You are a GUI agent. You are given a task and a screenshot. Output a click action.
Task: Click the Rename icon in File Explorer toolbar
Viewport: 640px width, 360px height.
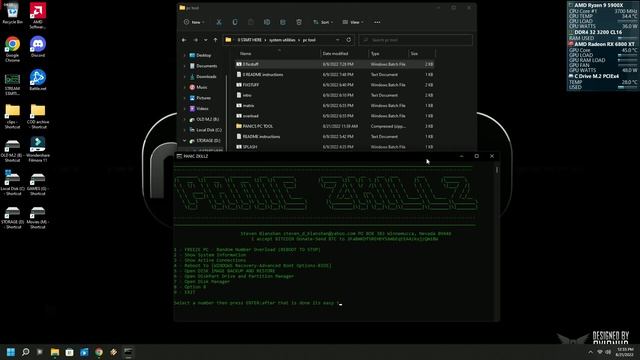coord(267,22)
